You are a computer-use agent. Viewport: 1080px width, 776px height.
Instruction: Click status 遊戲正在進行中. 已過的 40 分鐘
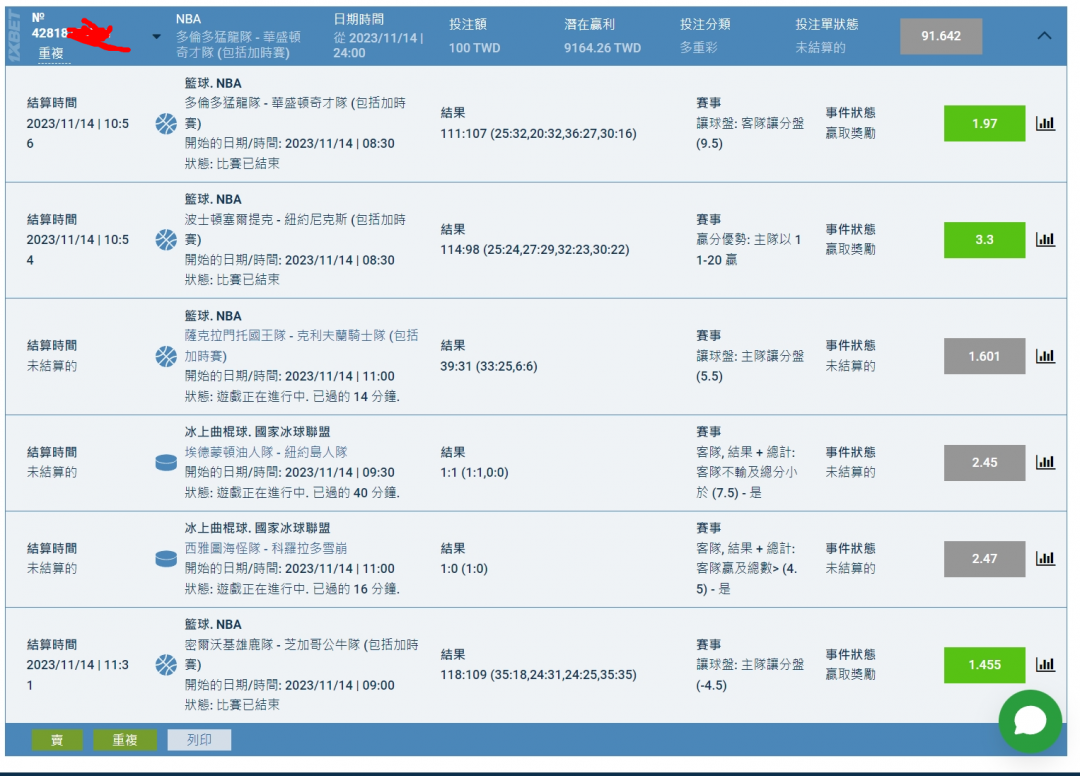point(292,493)
